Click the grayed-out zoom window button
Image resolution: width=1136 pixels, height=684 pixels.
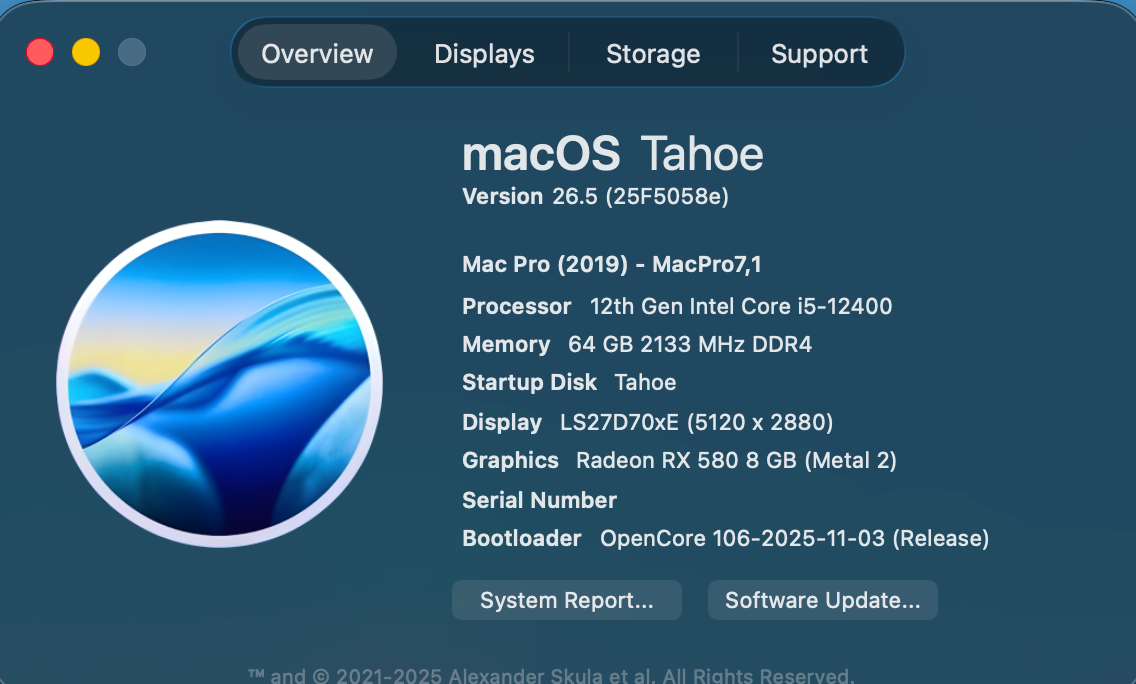coord(132,52)
